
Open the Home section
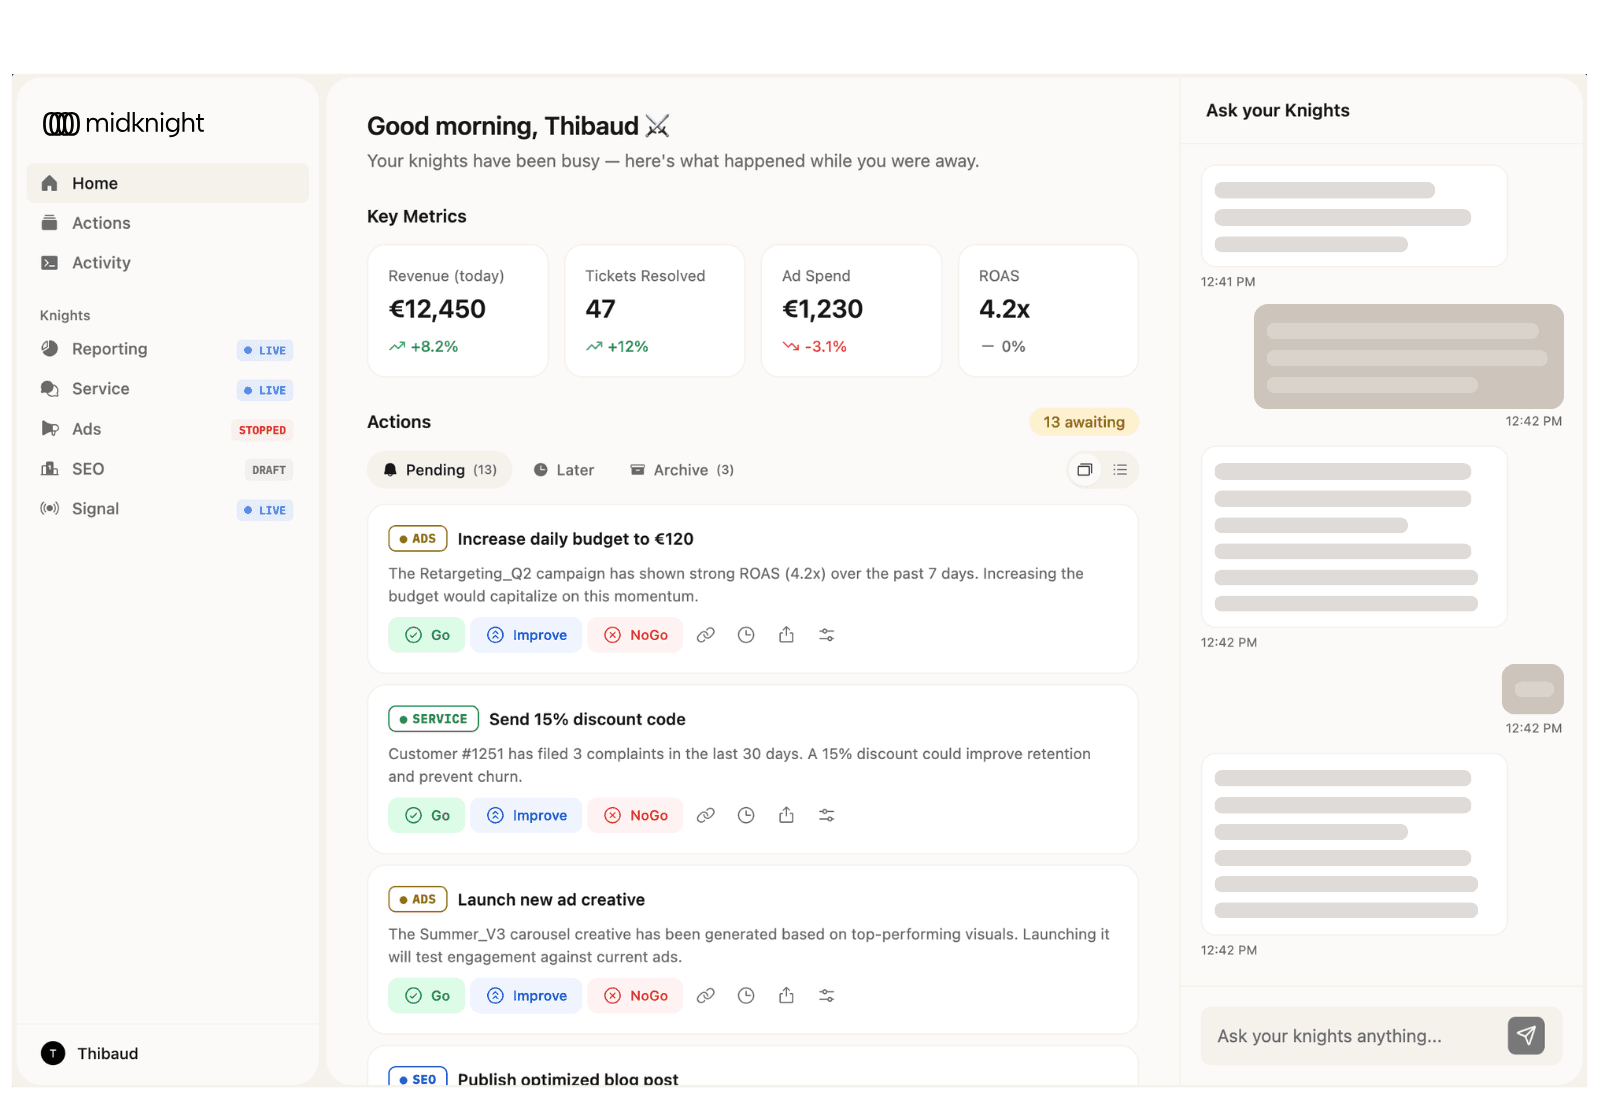(x=94, y=183)
